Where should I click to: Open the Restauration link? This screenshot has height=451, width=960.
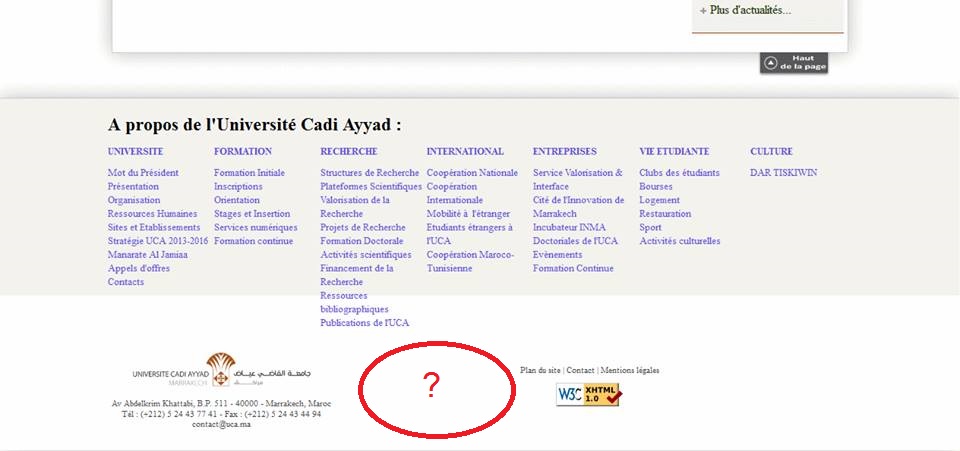click(665, 214)
